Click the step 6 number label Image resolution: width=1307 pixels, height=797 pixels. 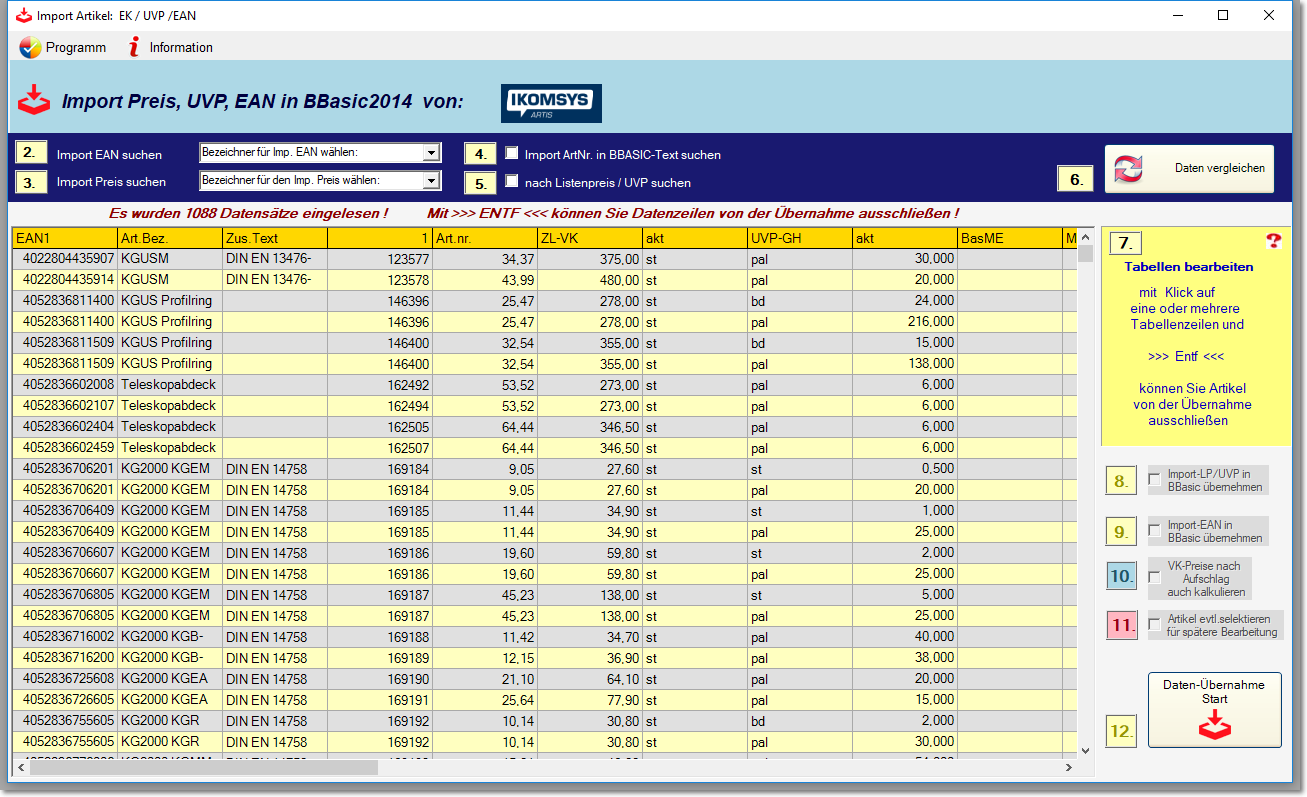[1075, 179]
